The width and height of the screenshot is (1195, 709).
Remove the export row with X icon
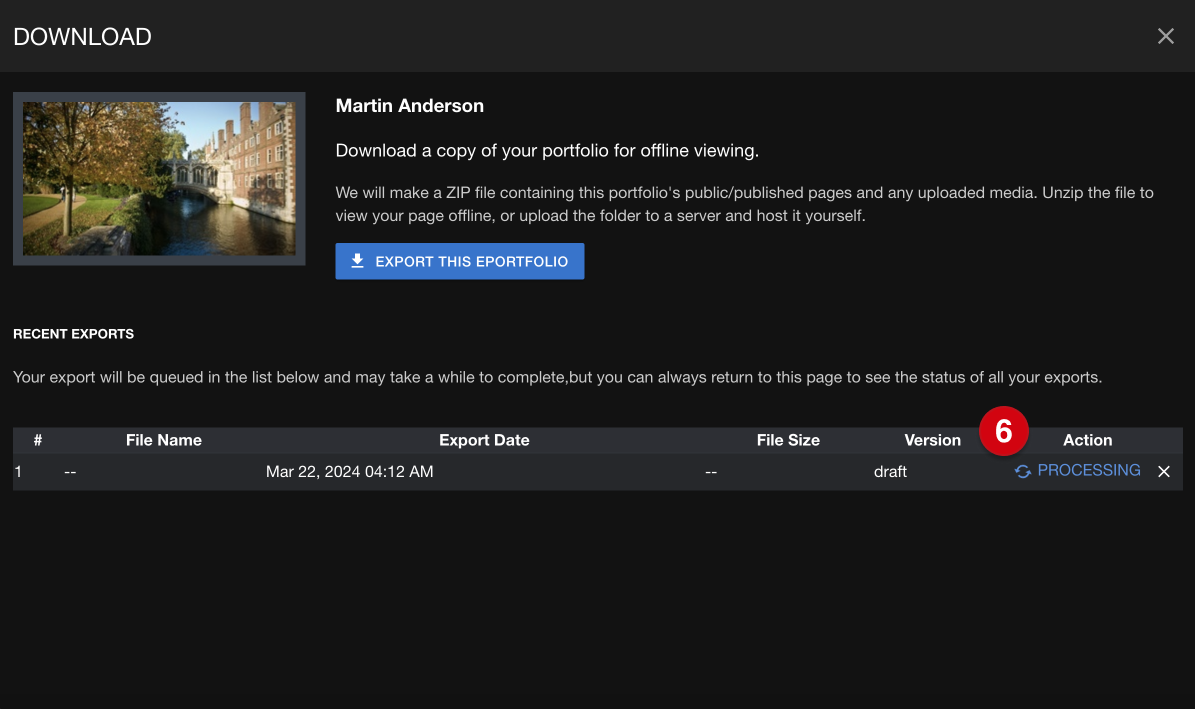1164,472
